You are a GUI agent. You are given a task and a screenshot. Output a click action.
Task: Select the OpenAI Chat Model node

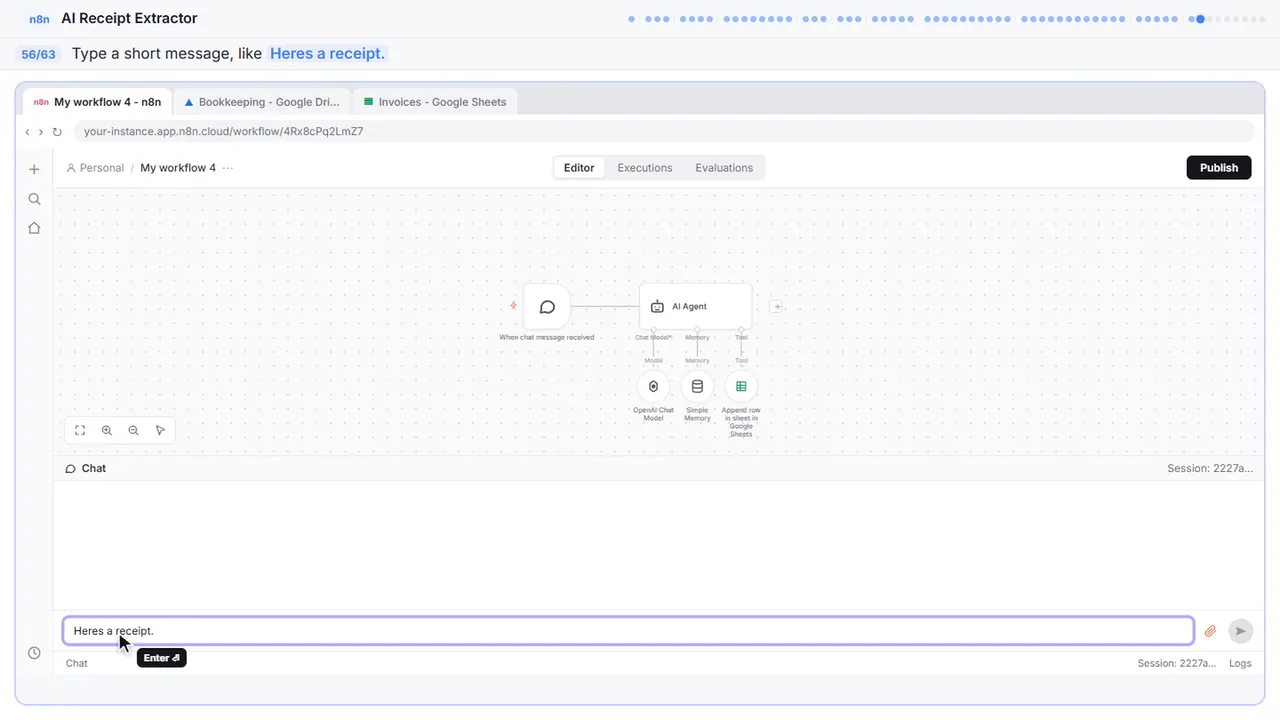point(653,386)
